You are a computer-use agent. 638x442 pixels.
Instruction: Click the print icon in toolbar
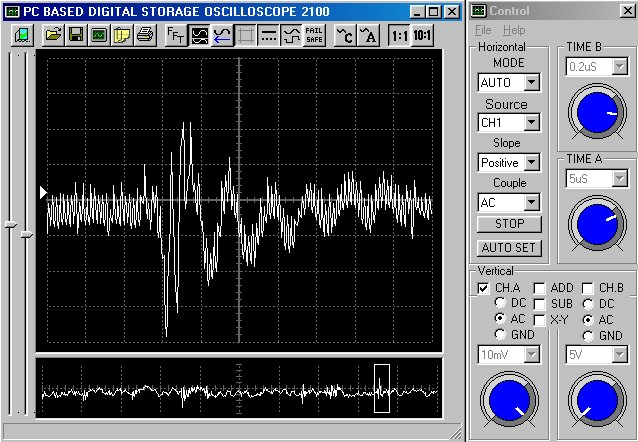(145, 35)
